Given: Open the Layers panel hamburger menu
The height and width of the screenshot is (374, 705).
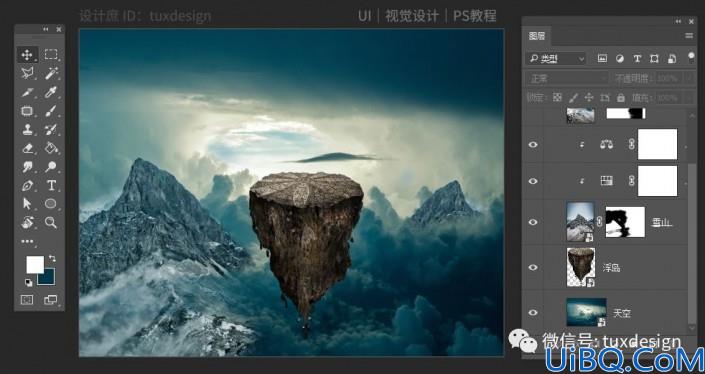Looking at the screenshot, I should (689, 36).
